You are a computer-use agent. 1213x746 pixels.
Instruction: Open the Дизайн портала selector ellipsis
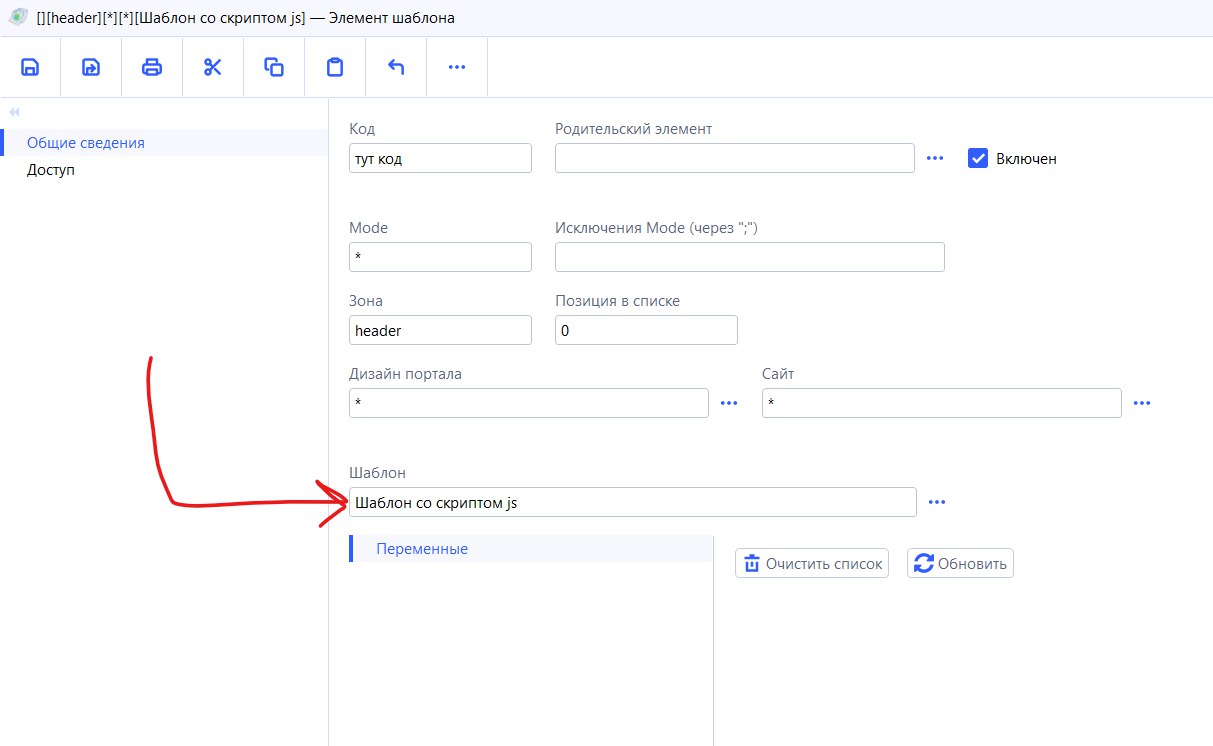pos(729,403)
